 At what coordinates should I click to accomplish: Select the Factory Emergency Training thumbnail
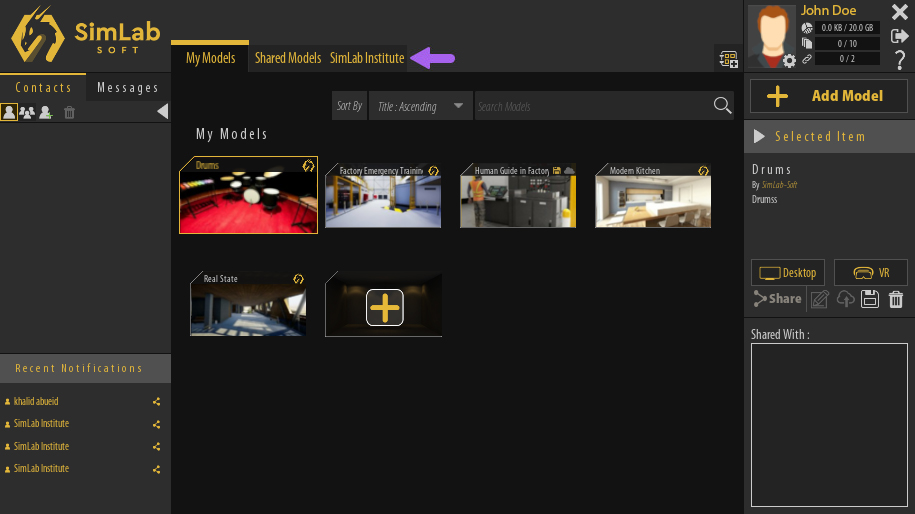pos(383,195)
